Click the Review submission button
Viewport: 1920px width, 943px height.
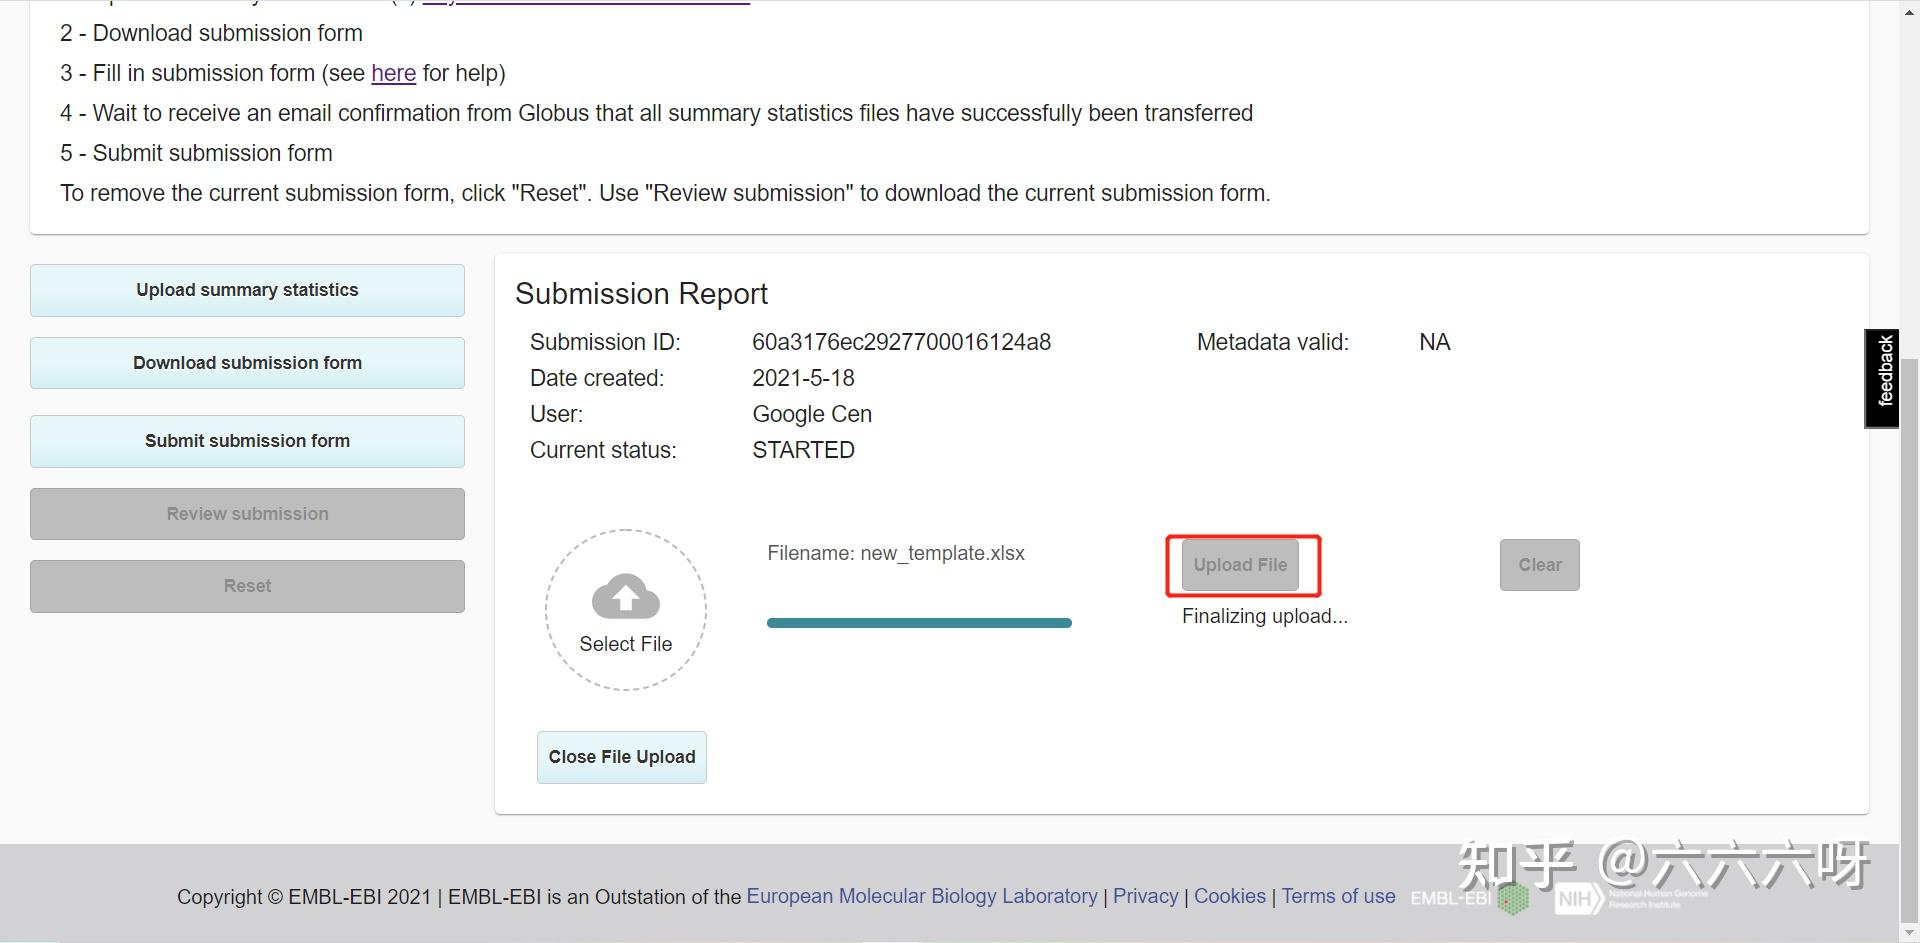[247, 514]
